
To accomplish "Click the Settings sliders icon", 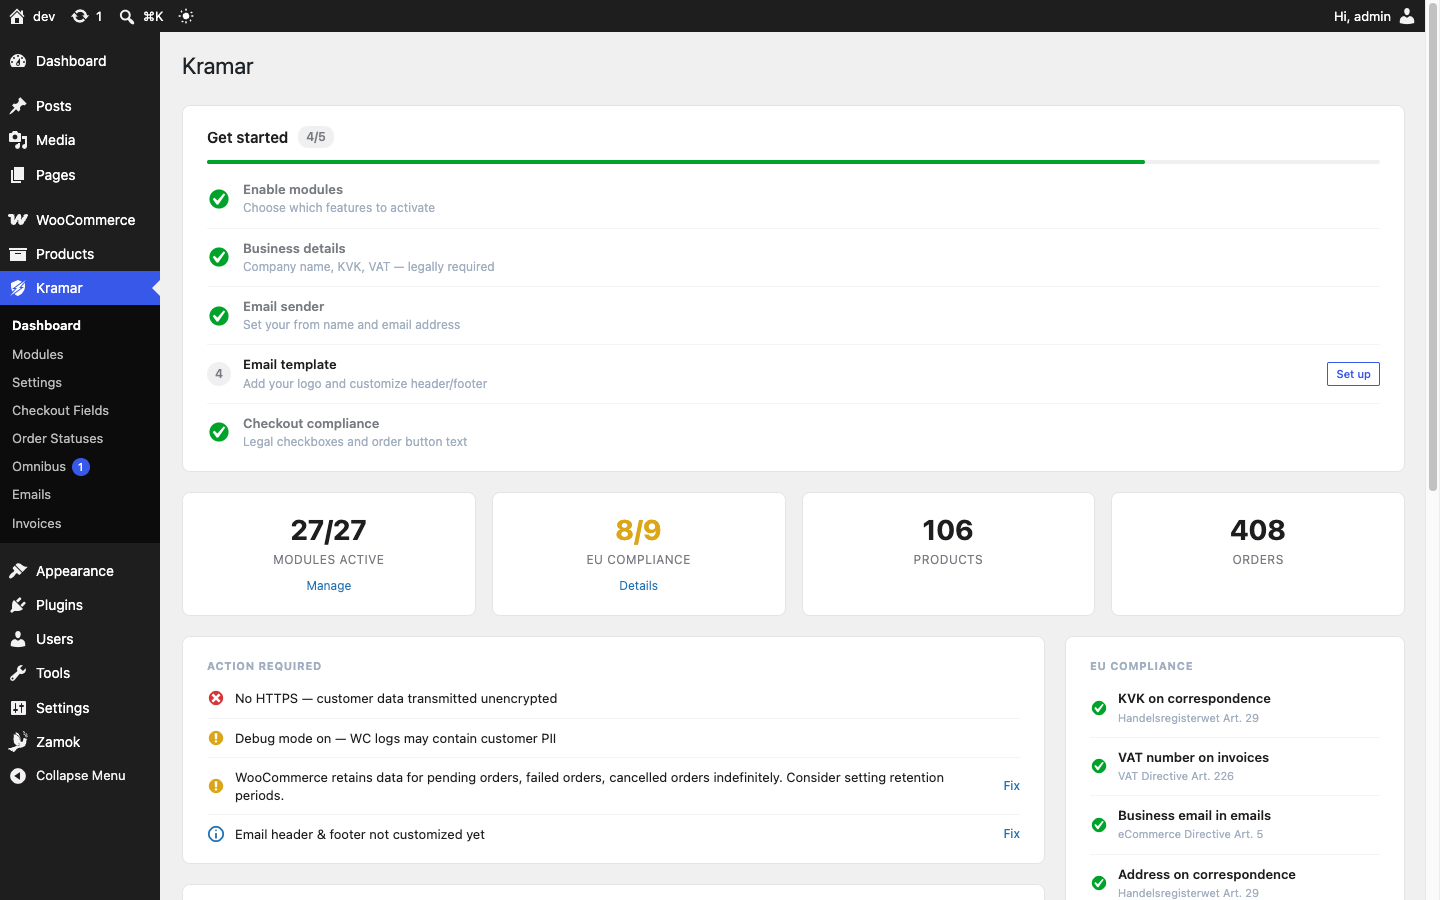I will click(x=18, y=708).
